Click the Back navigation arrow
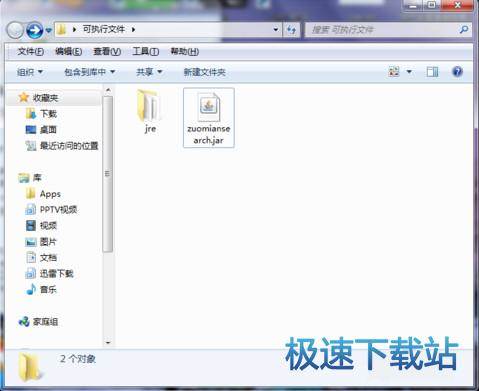The width and height of the screenshot is (479, 391). click(15, 30)
